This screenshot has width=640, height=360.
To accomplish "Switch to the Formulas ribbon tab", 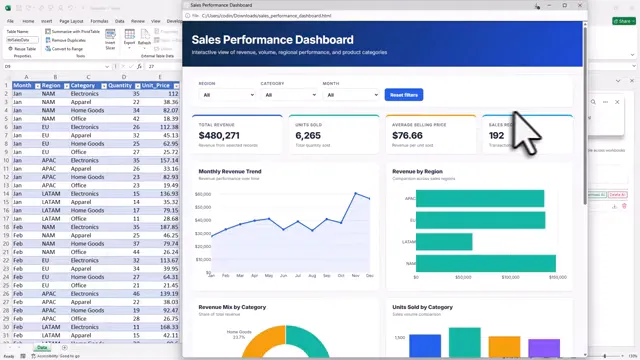I will 99,21.
